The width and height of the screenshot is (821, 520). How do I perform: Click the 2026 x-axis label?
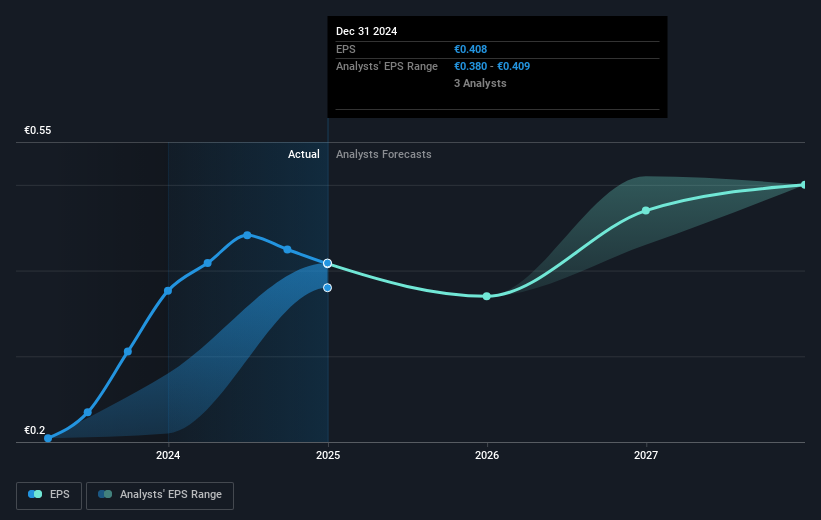487,455
